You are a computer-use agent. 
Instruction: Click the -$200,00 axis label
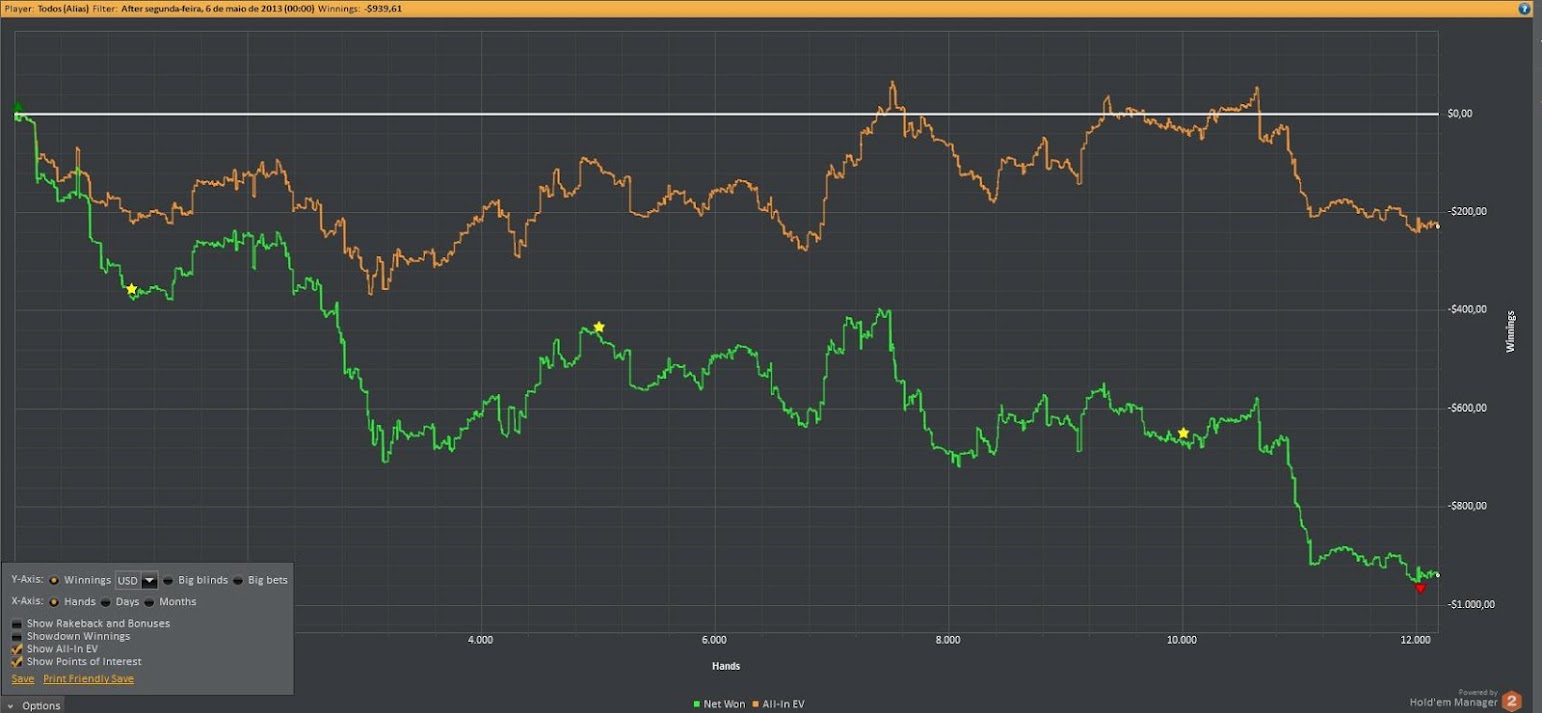point(1467,211)
